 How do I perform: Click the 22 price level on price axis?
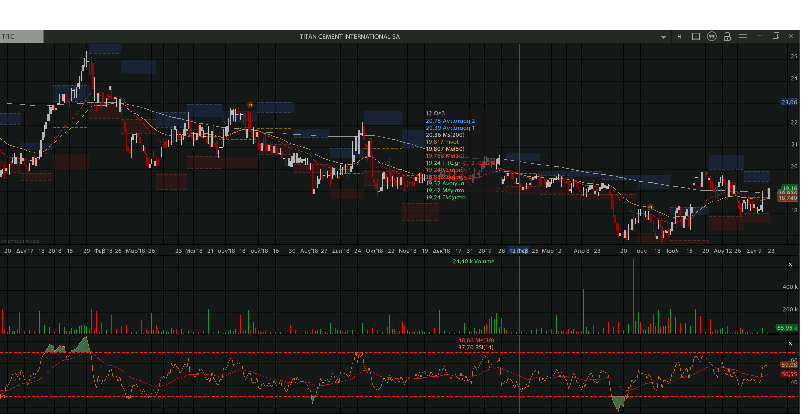[x=794, y=122]
